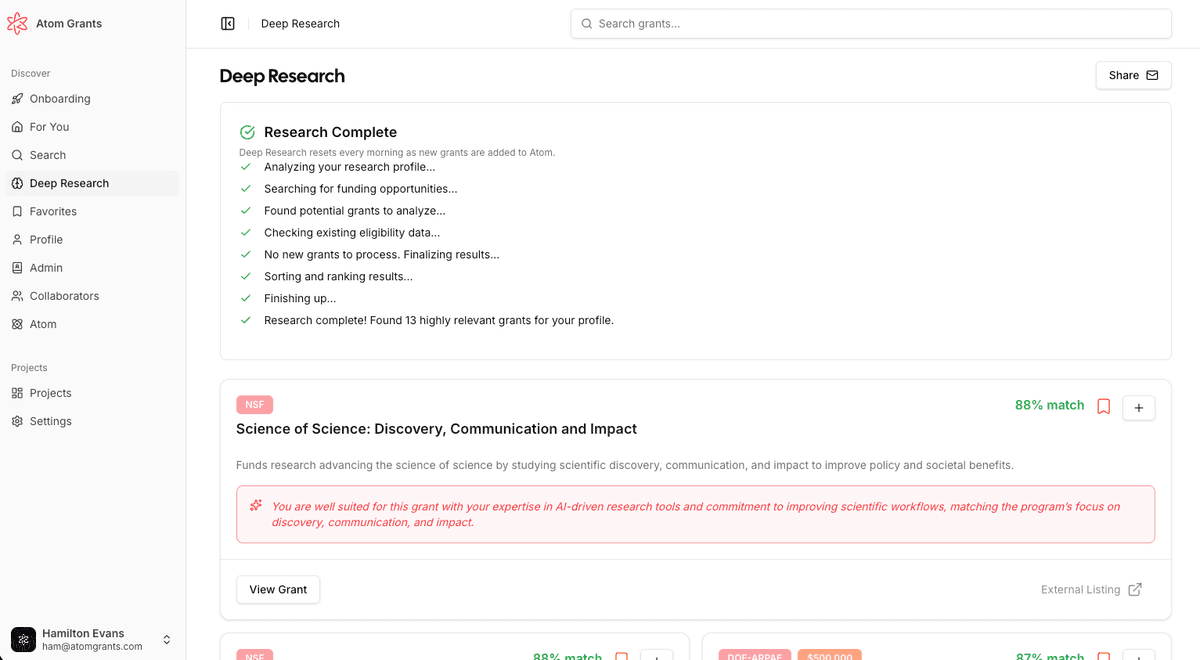
Task: Open the Projects page in the sidebar
Action: (50, 393)
